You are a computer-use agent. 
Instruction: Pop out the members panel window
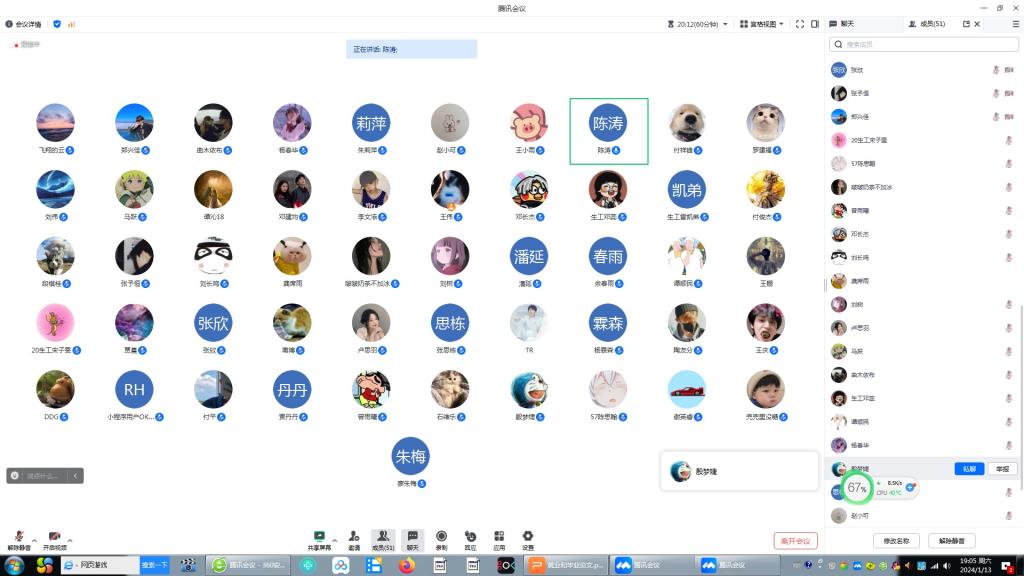(966, 24)
